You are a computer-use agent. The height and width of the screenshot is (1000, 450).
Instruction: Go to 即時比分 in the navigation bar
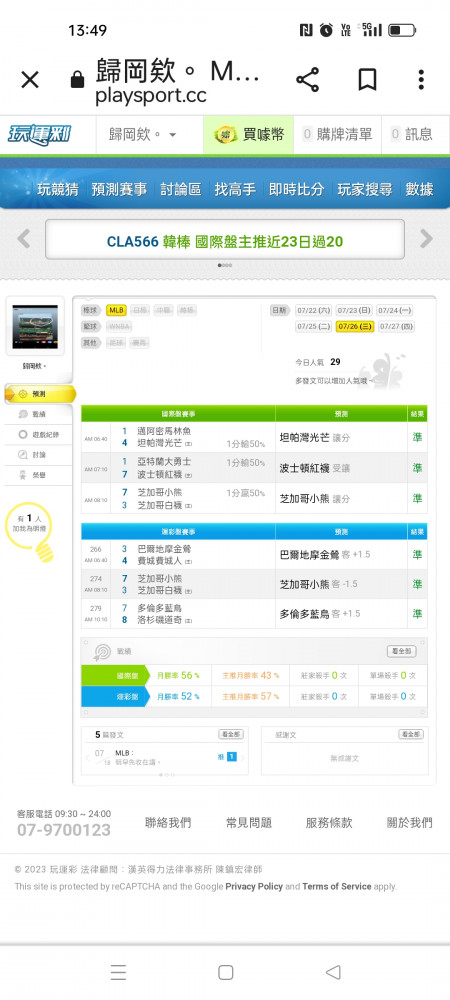tap(296, 189)
